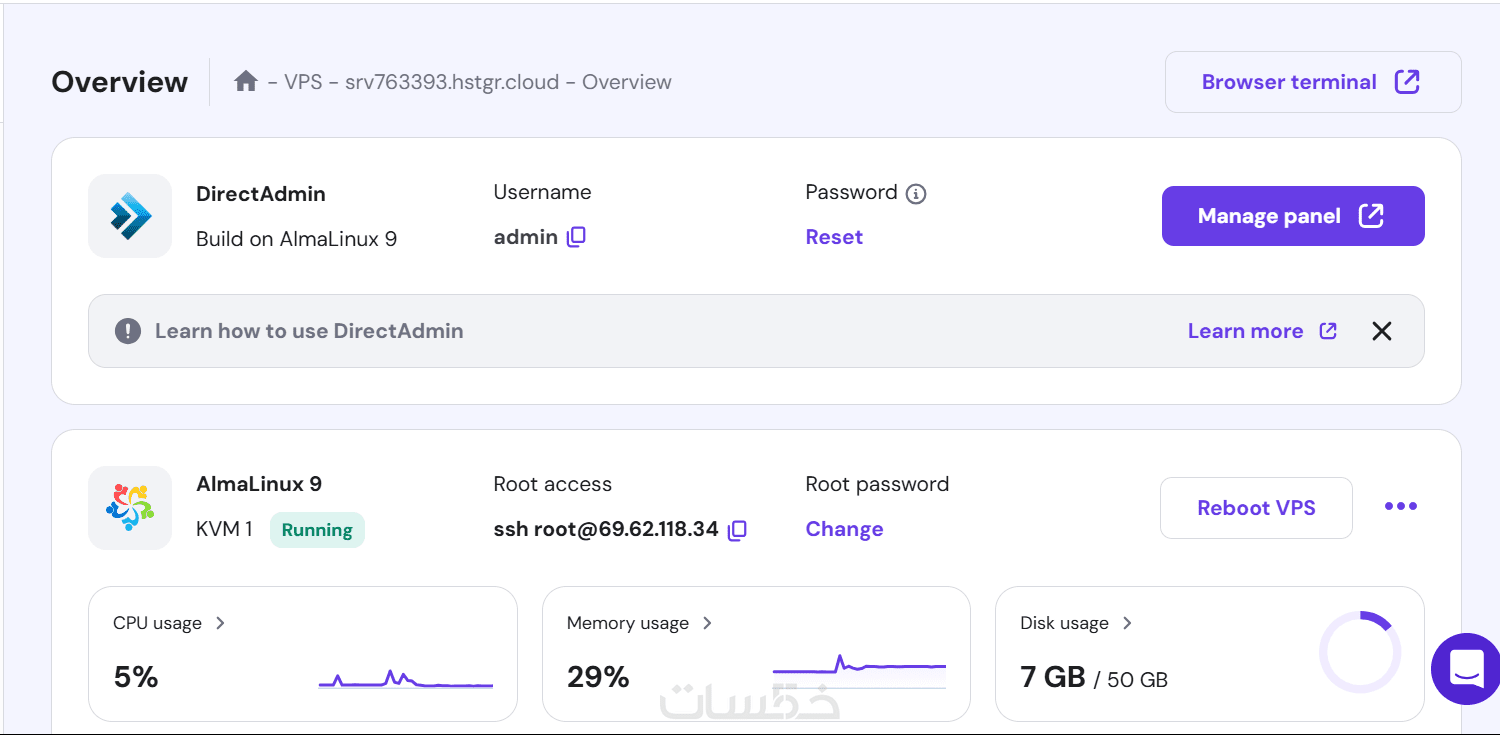Click the exclamation icon in DirectAdmin notice
Image resolution: width=1500 pixels, height=735 pixels.
point(128,331)
